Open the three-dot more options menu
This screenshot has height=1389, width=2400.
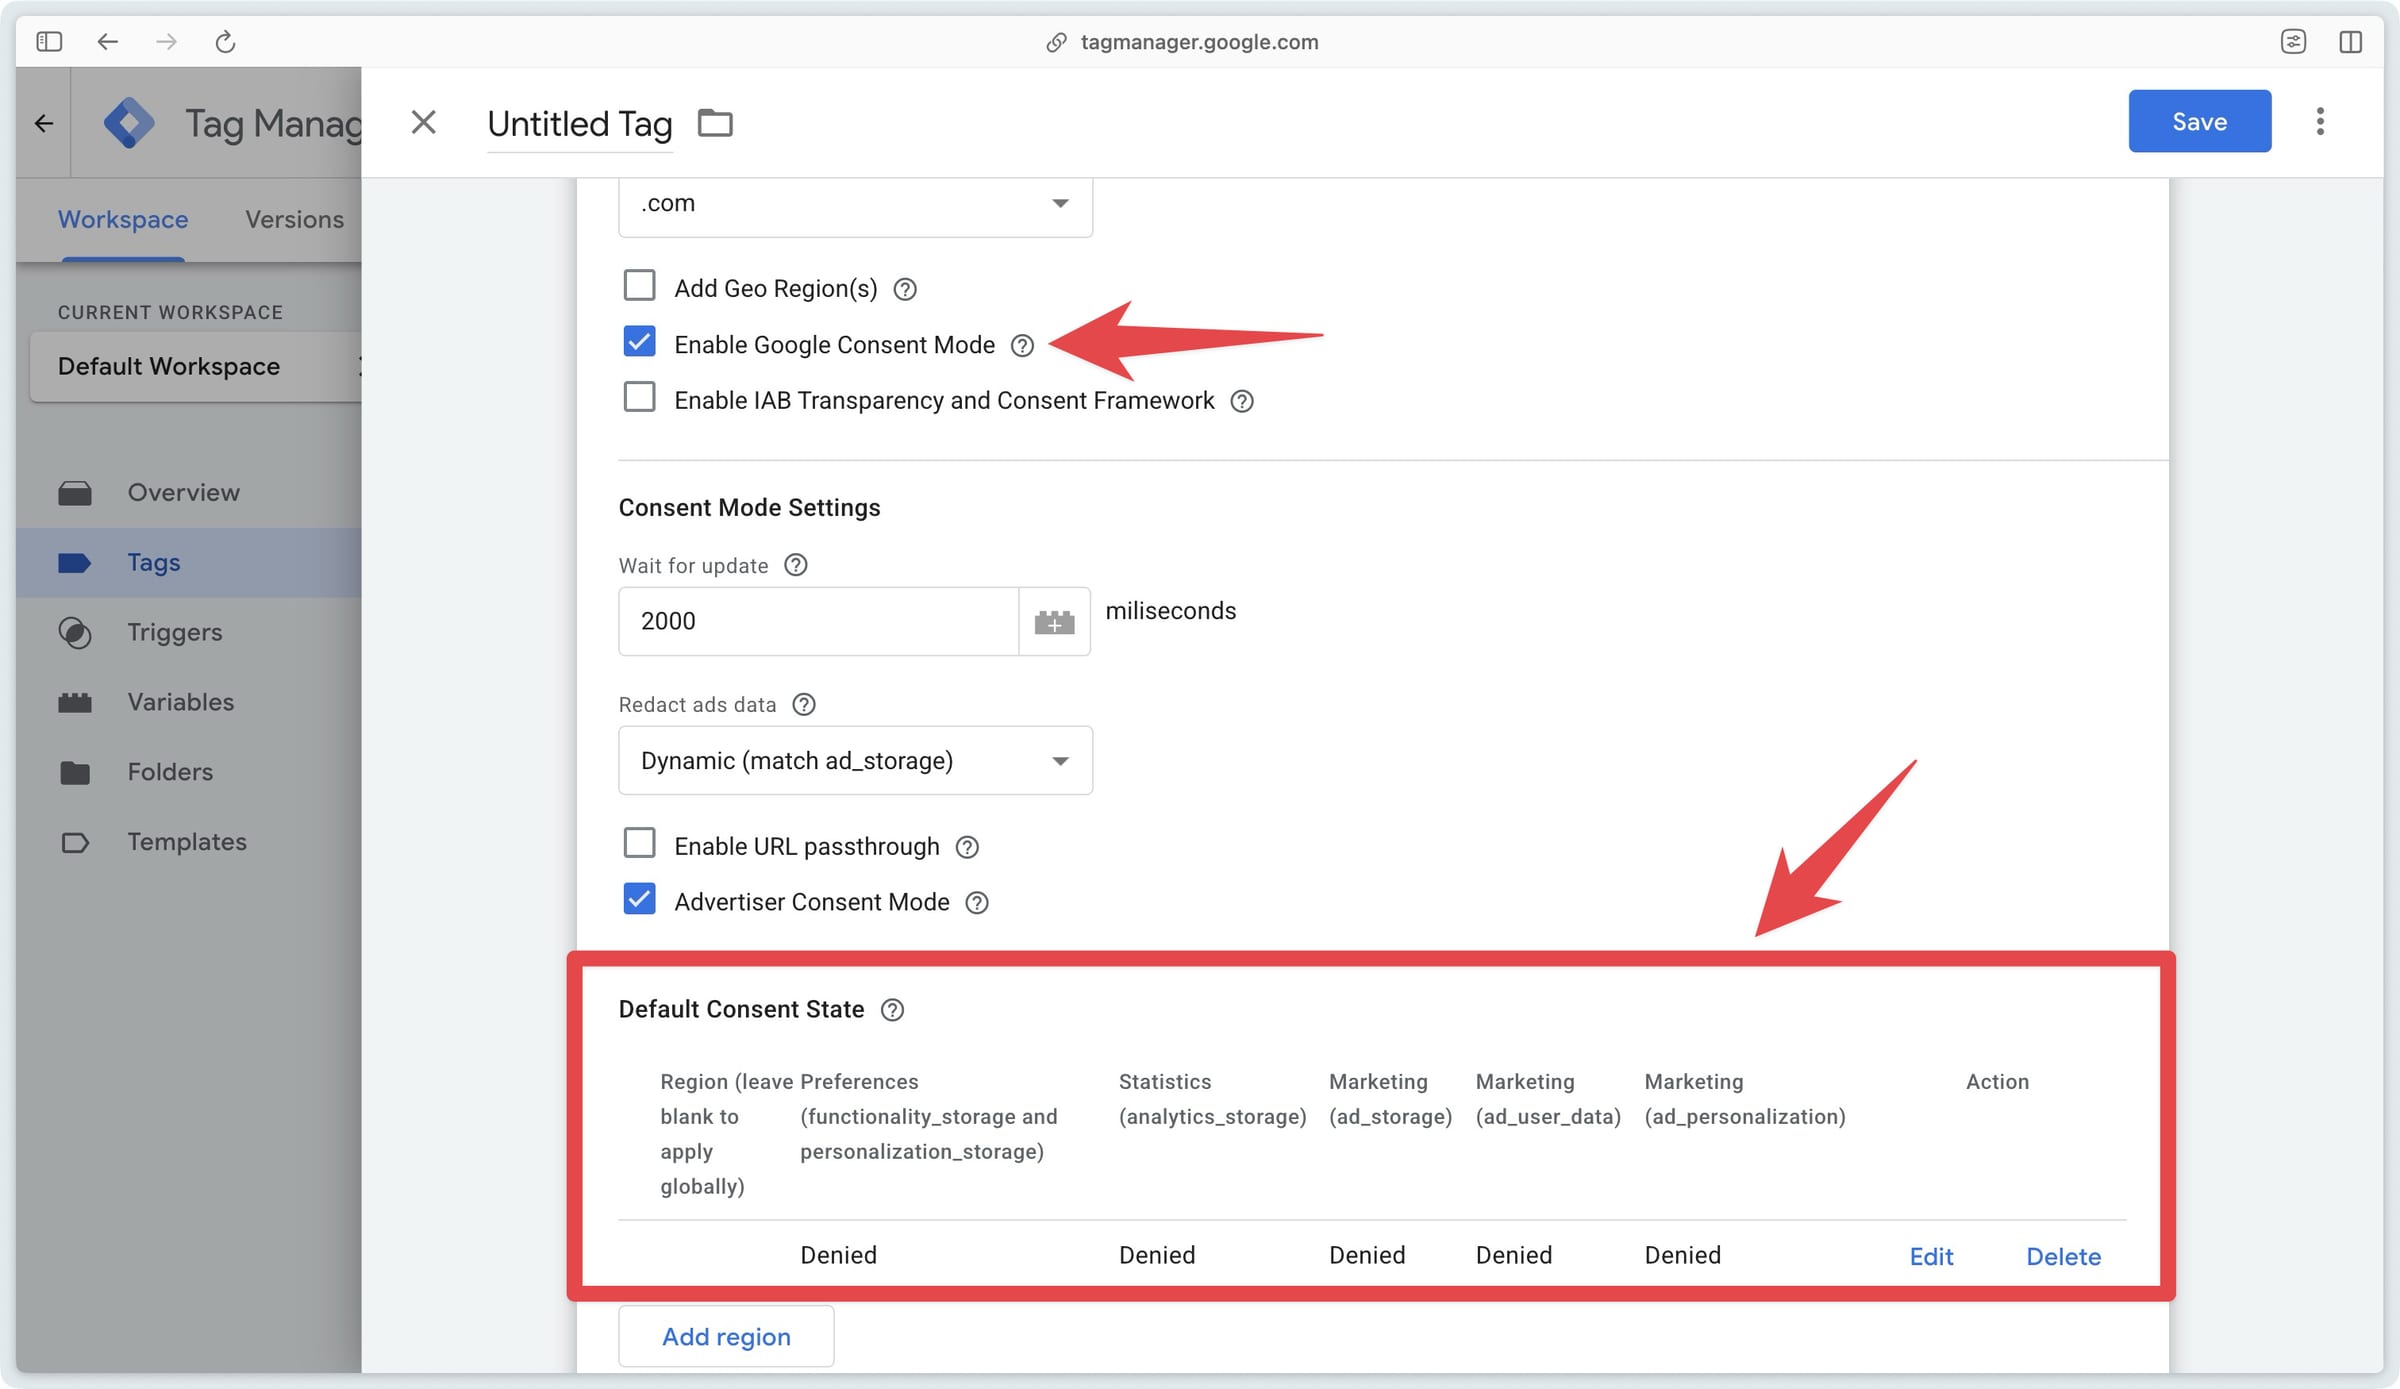click(x=2320, y=121)
